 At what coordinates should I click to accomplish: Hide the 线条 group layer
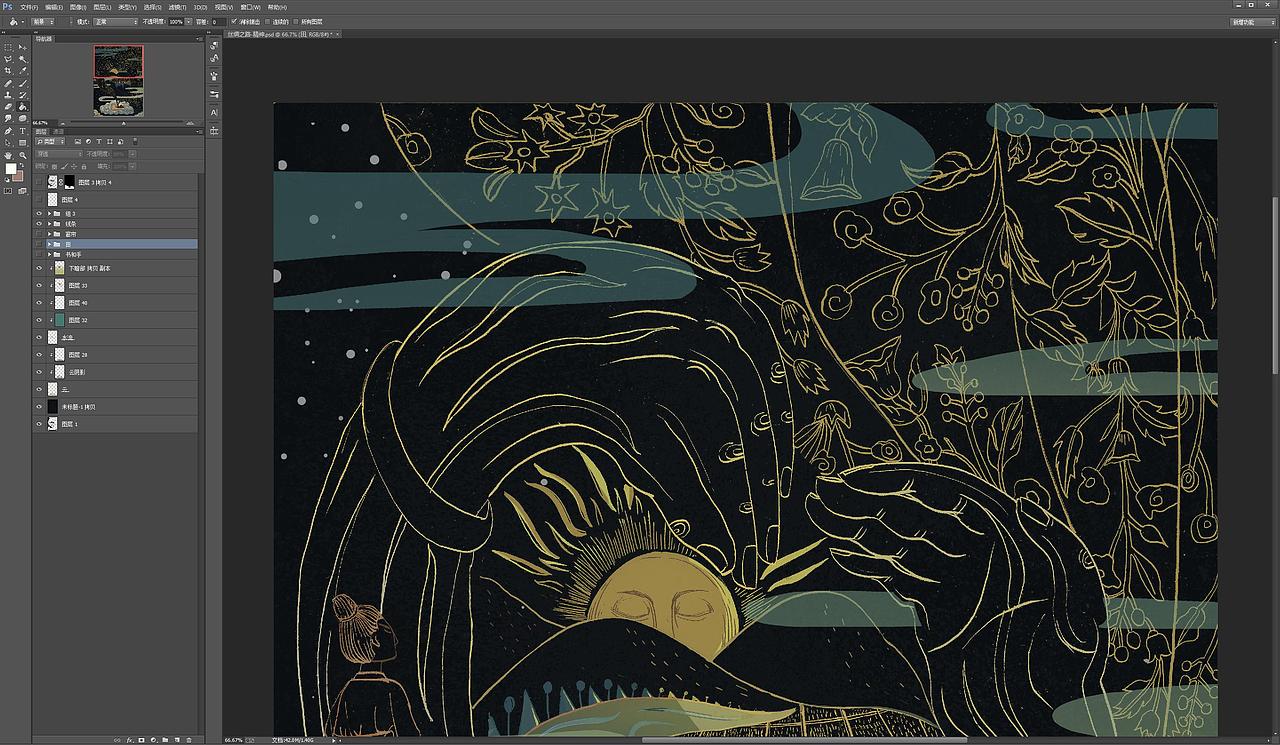(x=39, y=224)
